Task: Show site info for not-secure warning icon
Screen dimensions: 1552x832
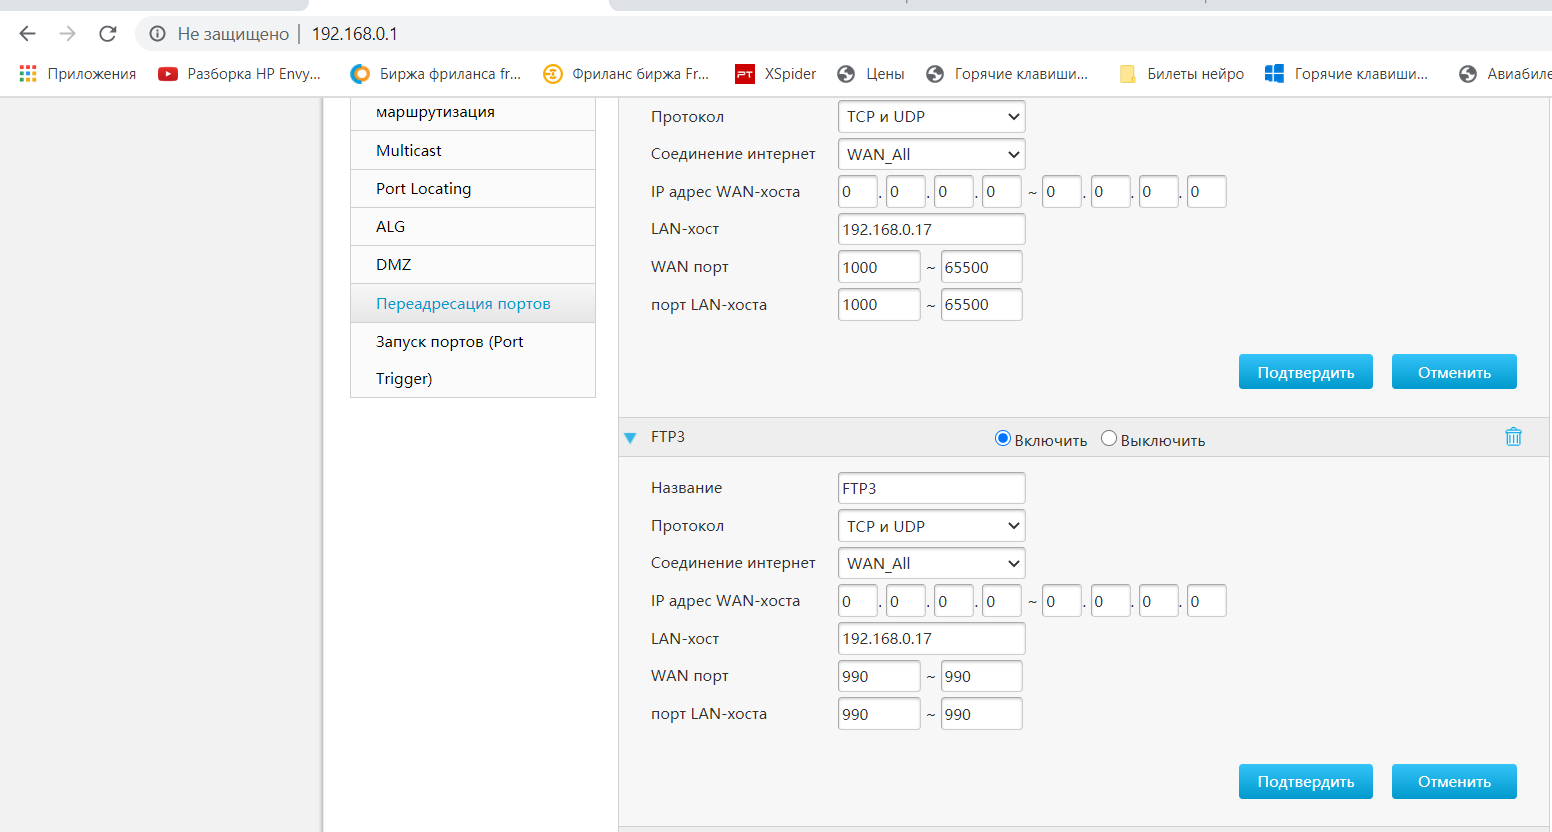Action: (x=157, y=34)
